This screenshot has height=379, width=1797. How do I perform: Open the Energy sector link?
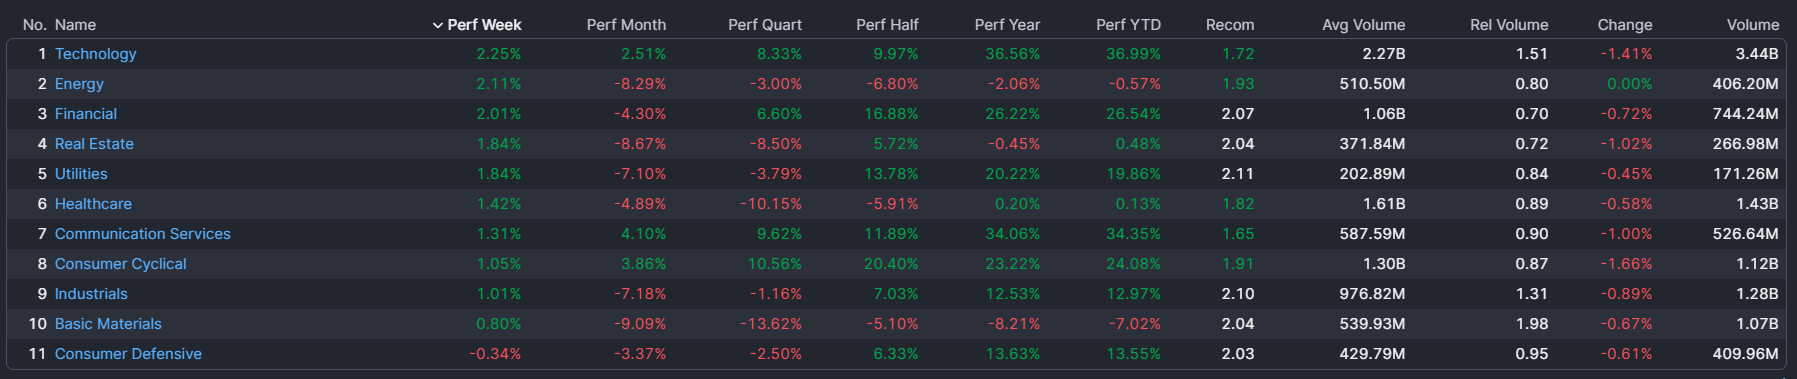[x=79, y=84]
